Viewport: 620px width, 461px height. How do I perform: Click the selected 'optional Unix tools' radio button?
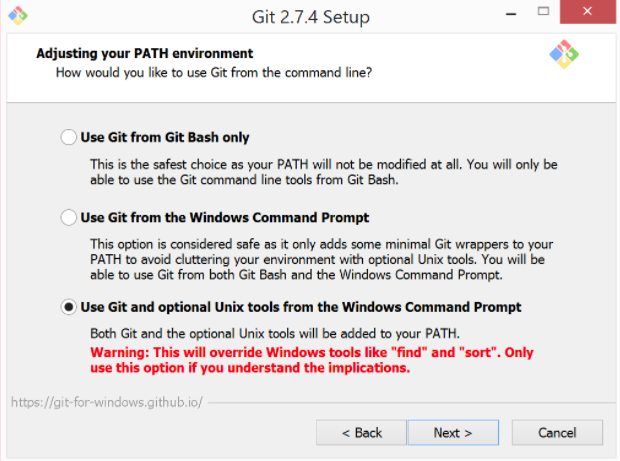(x=68, y=307)
